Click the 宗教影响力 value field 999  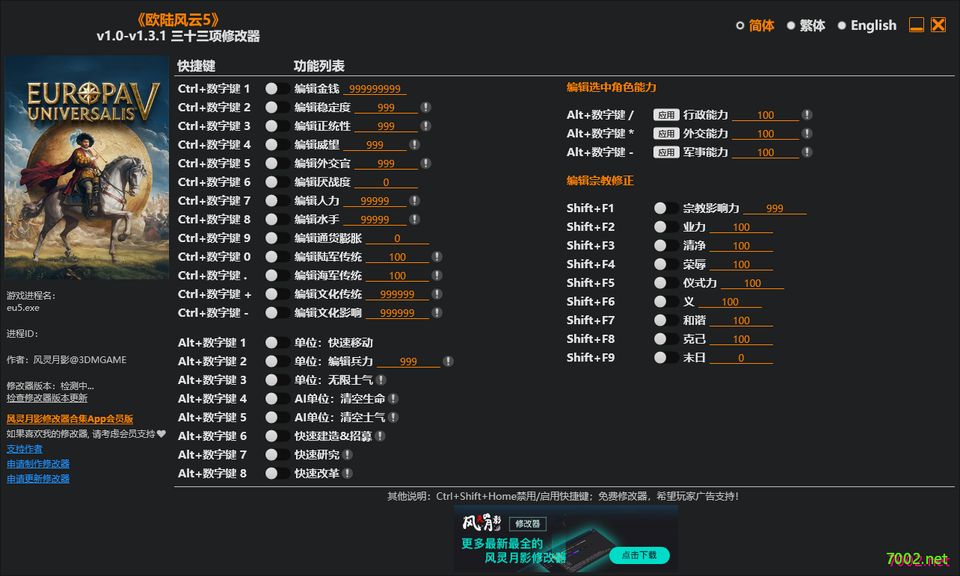(x=774, y=209)
